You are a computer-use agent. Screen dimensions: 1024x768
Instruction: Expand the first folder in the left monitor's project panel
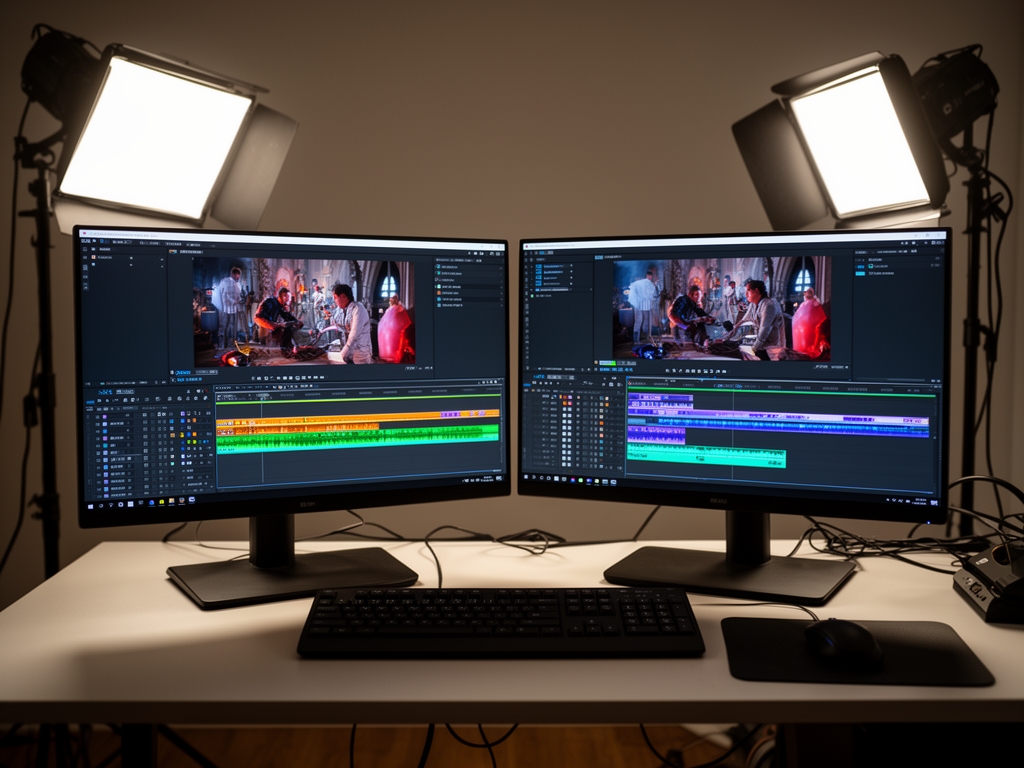coord(93,257)
